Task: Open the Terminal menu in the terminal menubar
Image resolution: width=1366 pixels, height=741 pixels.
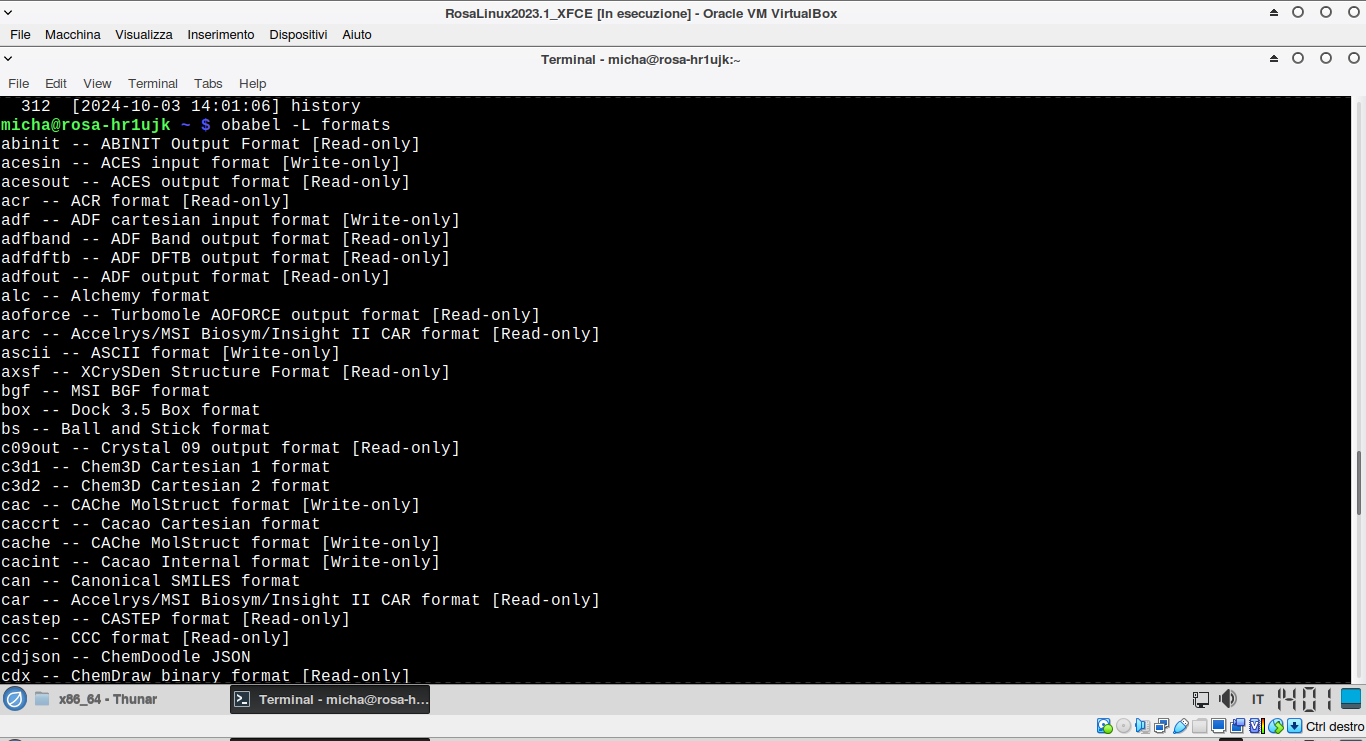Action: [153, 83]
